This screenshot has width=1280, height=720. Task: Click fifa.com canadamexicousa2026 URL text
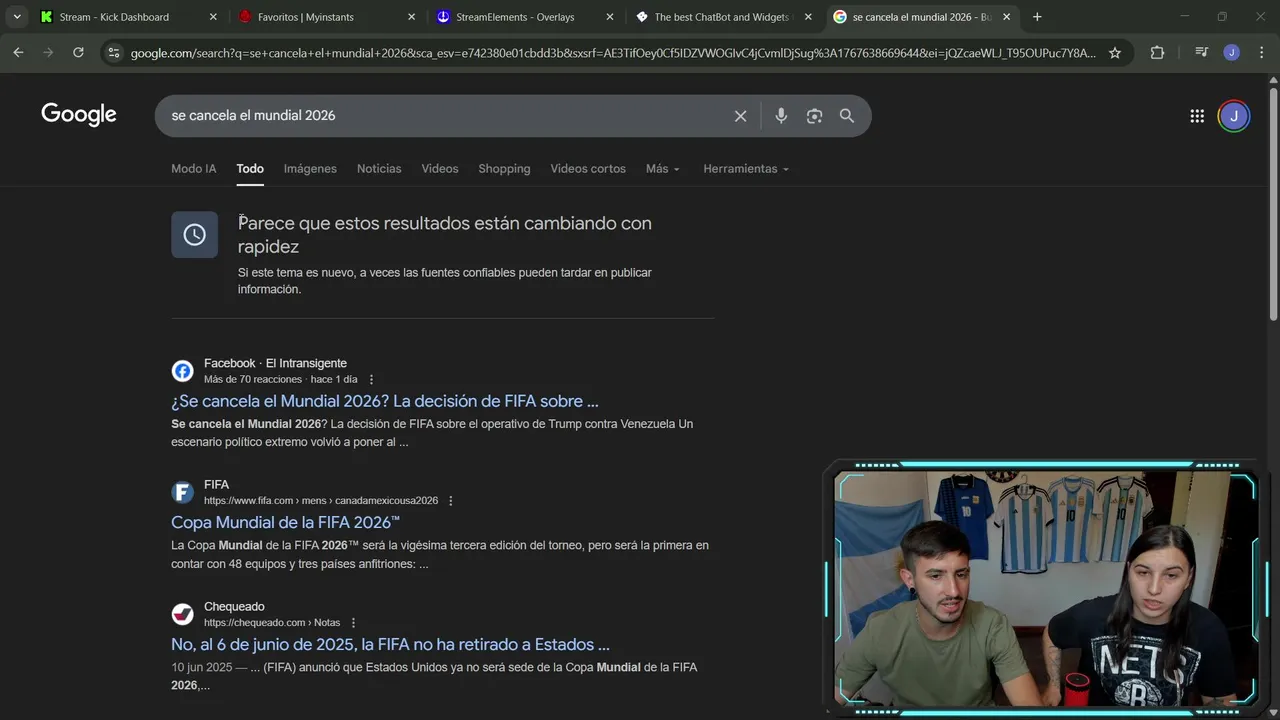[x=321, y=501]
